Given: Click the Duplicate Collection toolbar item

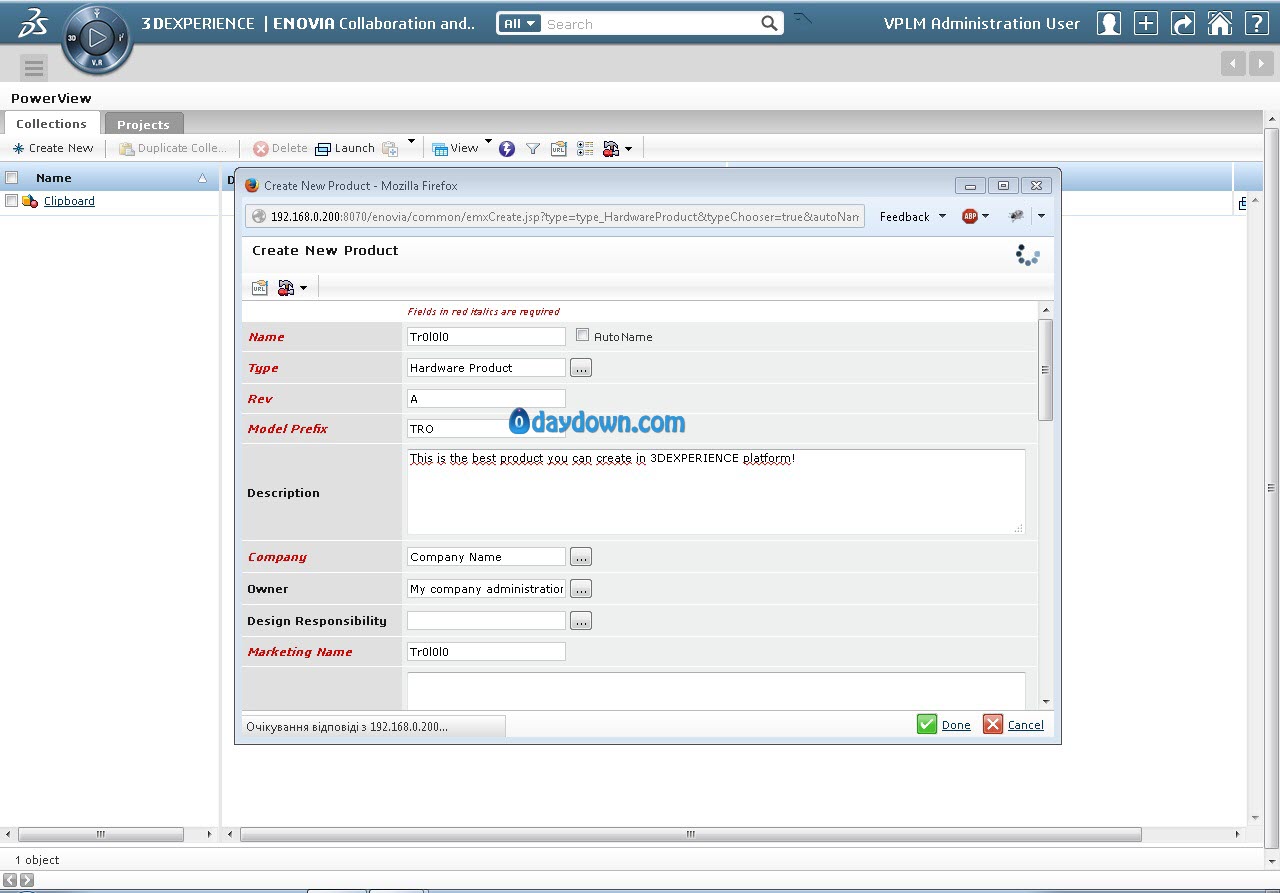Looking at the screenshot, I should (x=173, y=148).
